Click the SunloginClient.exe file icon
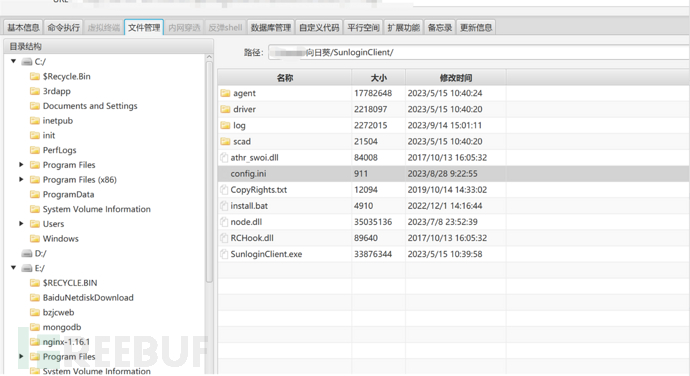This screenshot has height=376, width=690. [224, 254]
